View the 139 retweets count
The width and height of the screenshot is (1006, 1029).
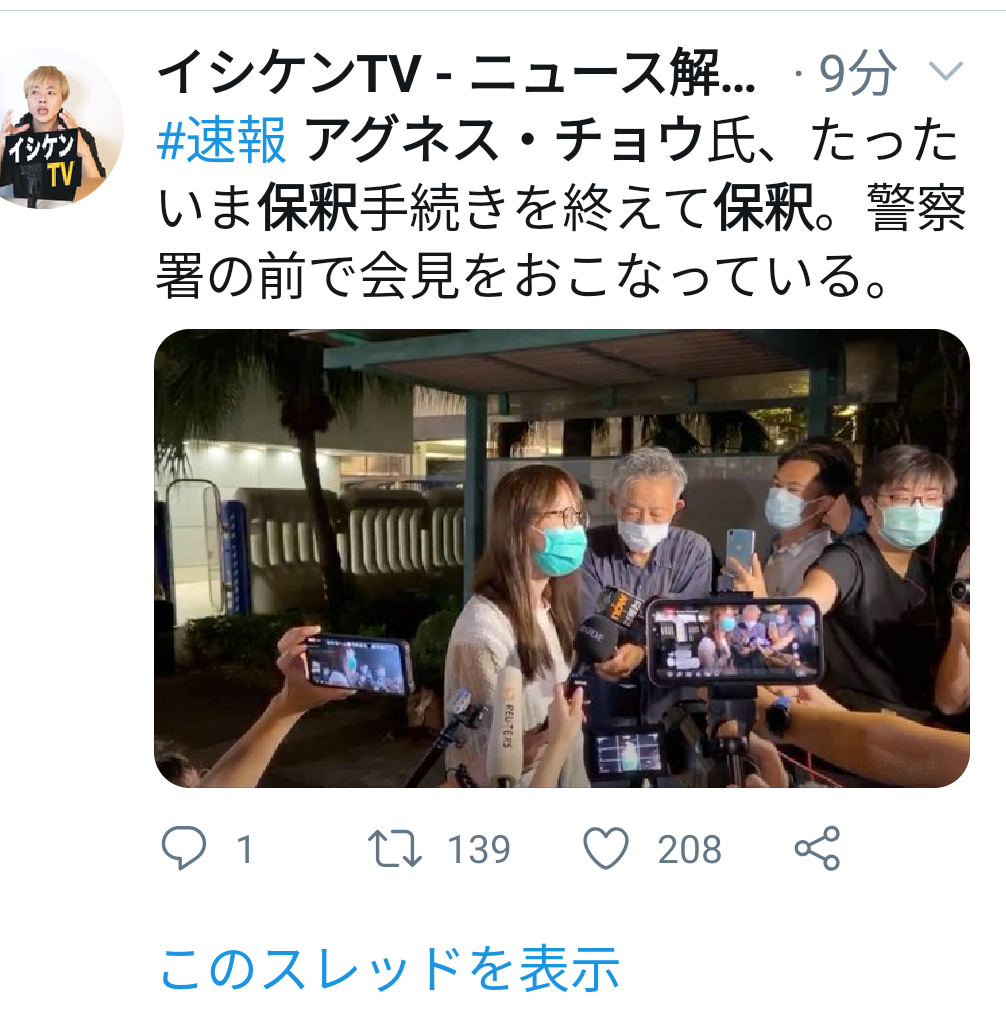[478, 849]
